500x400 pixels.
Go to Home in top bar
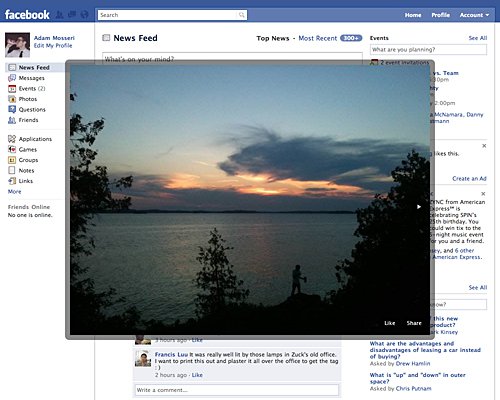coord(413,15)
